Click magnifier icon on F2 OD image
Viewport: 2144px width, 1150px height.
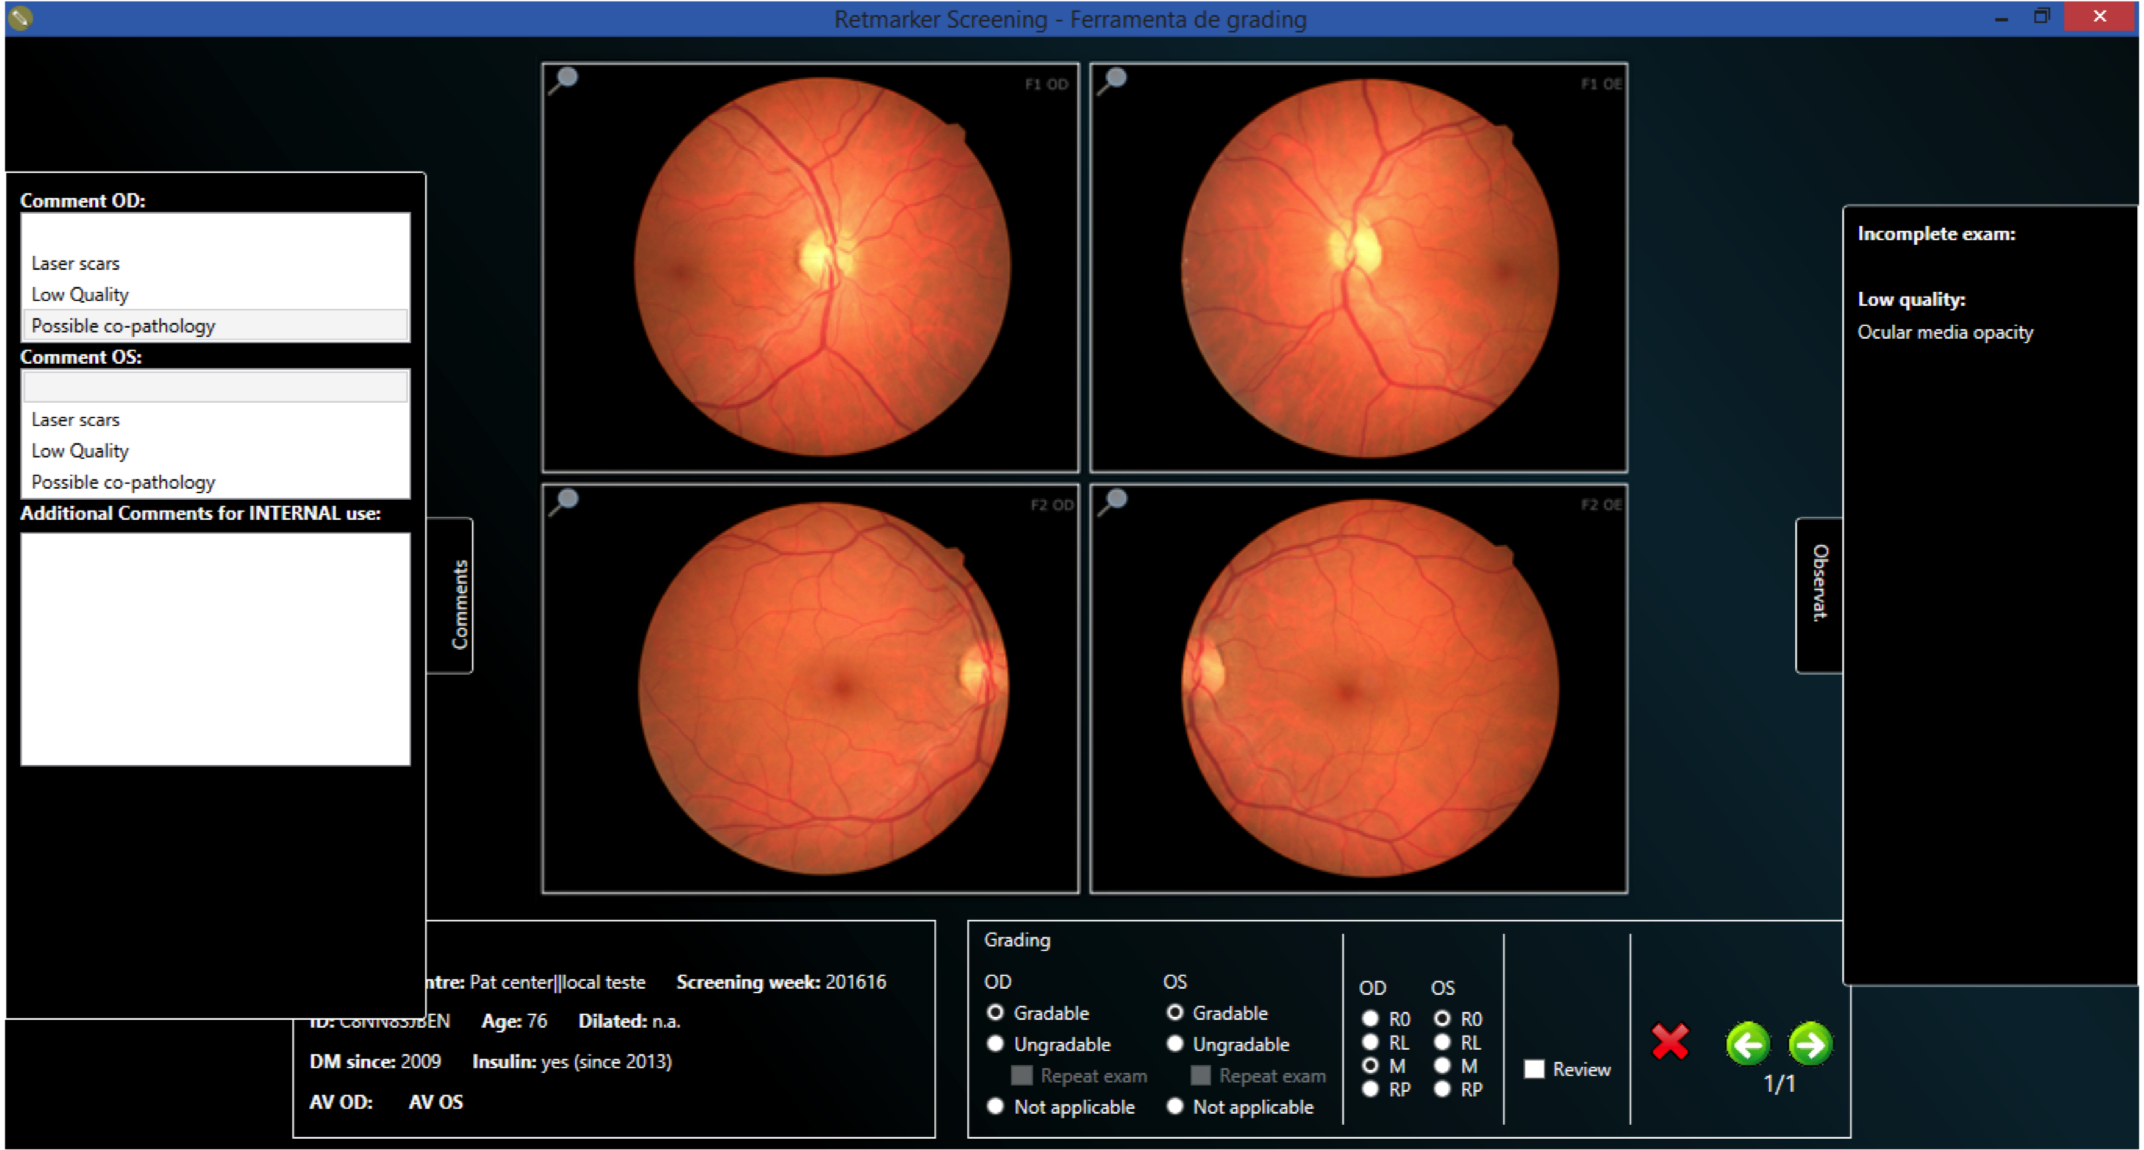tap(563, 501)
